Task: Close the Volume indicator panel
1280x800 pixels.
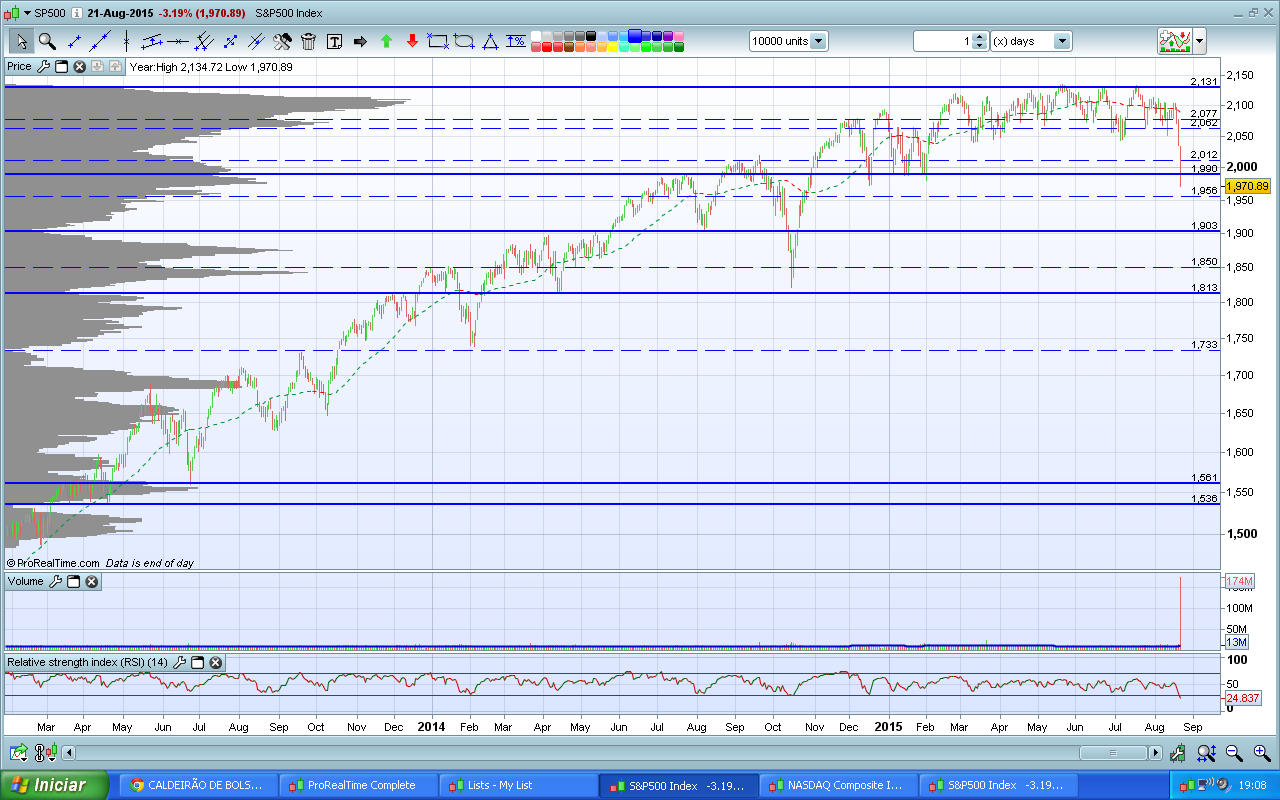Action: tap(91, 581)
